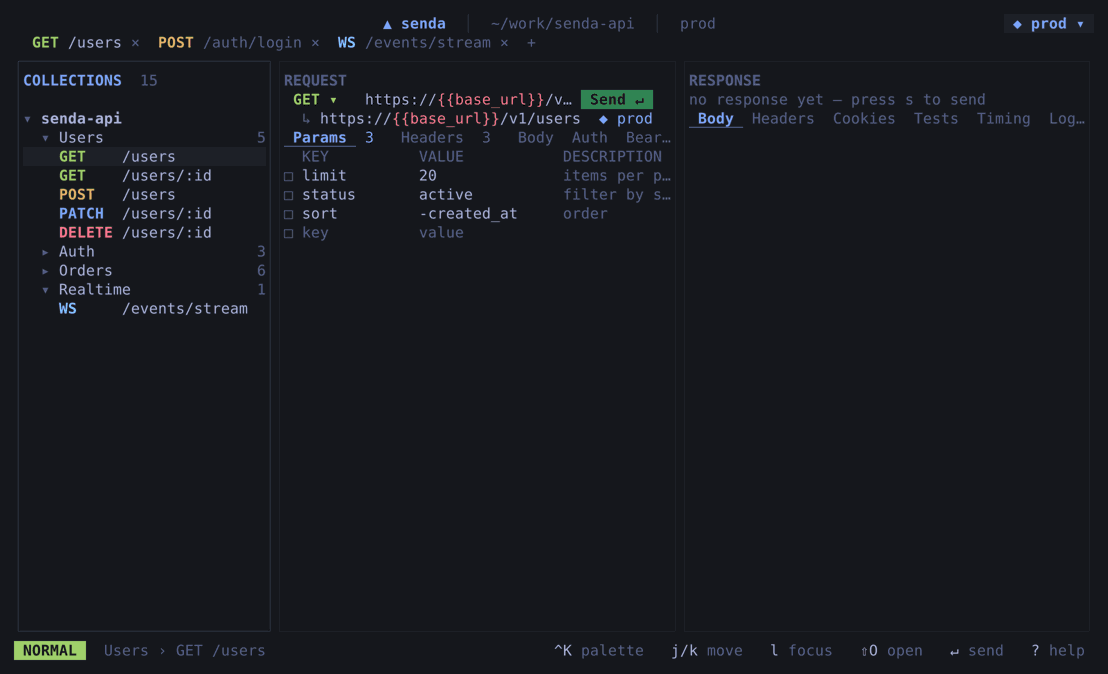Collapse the senda-api collection

click(x=28, y=119)
